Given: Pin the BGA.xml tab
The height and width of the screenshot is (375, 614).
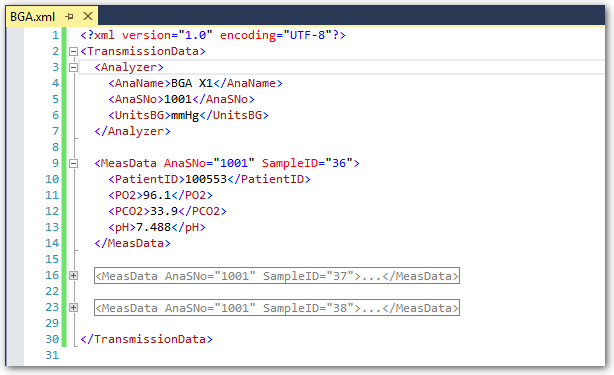Looking at the screenshot, I should (69, 16).
